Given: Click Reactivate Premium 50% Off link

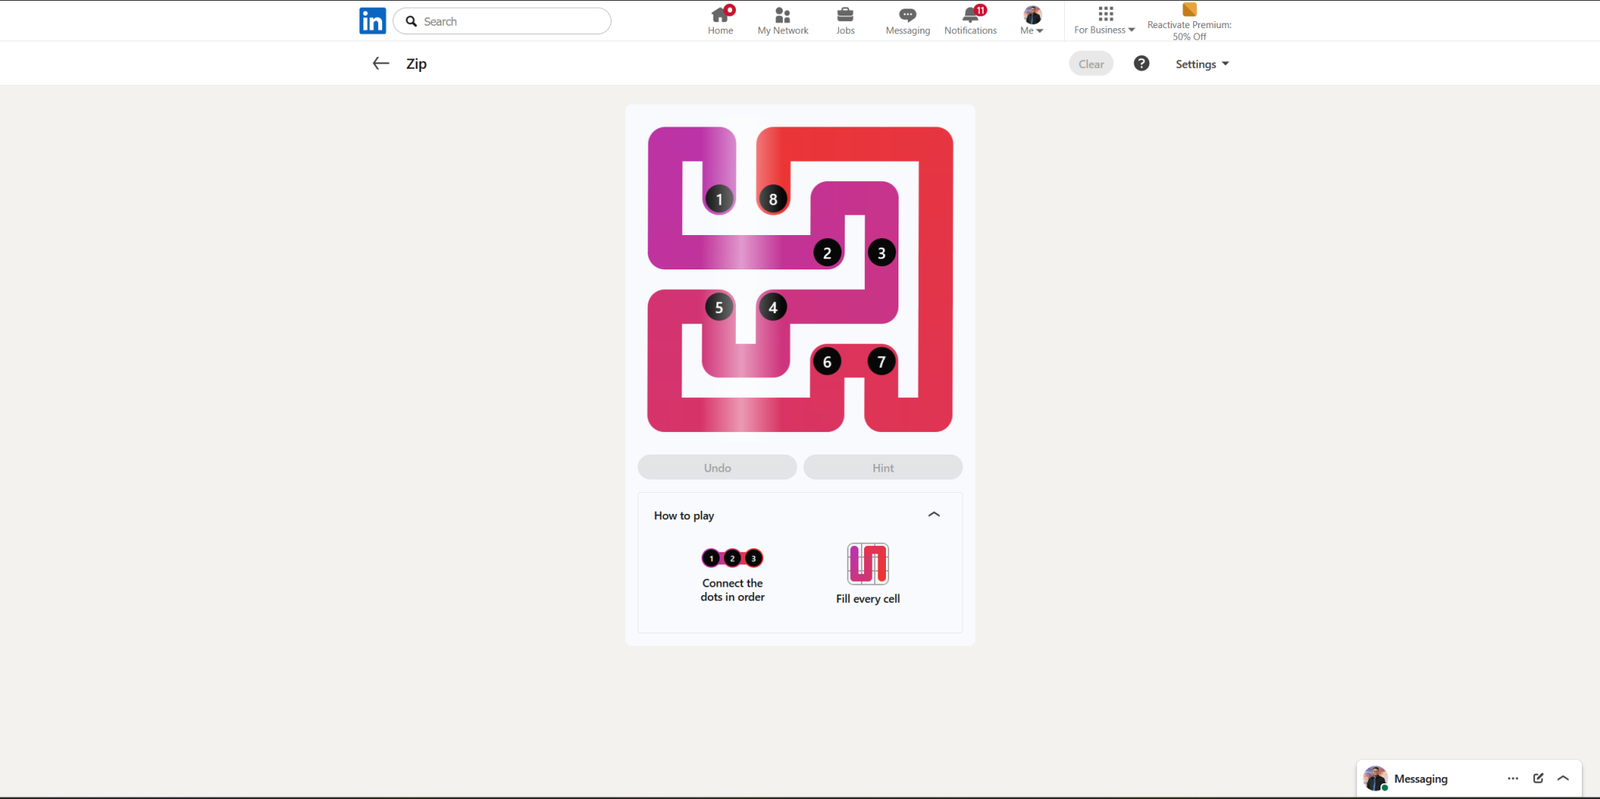Looking at the screenshot, I should point(1189,22).
